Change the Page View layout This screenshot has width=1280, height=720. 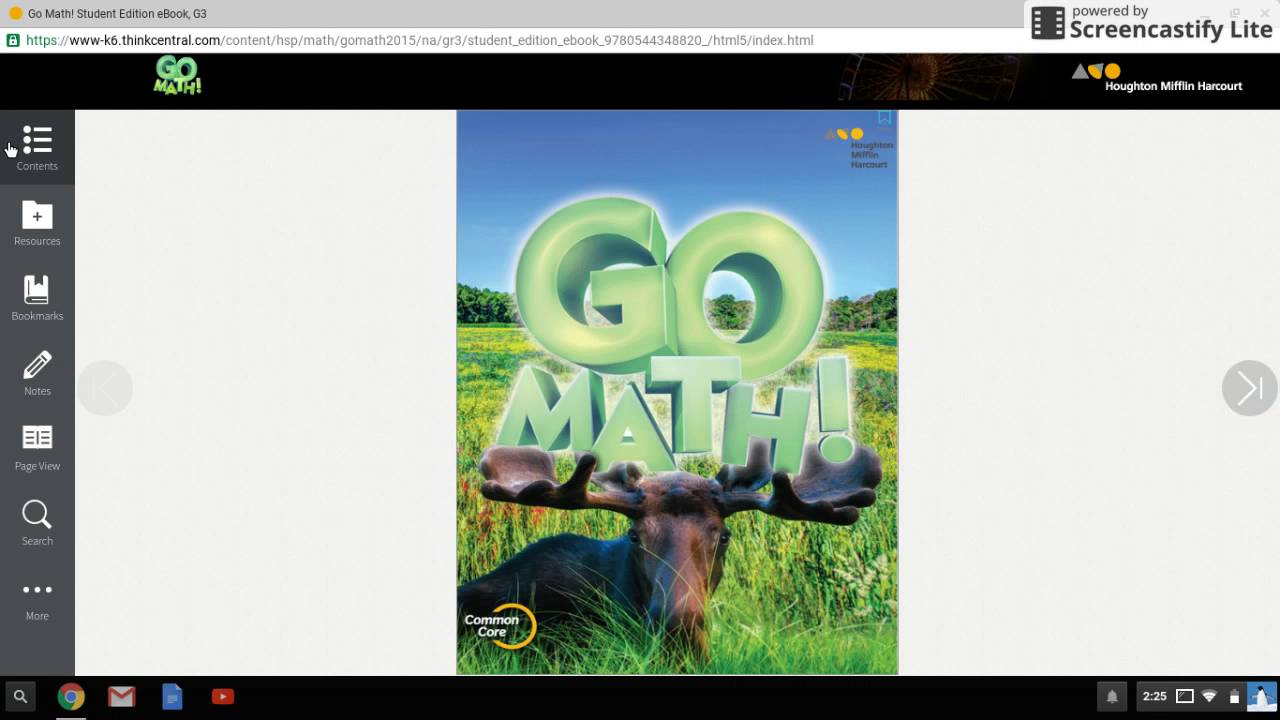point(37,448)
